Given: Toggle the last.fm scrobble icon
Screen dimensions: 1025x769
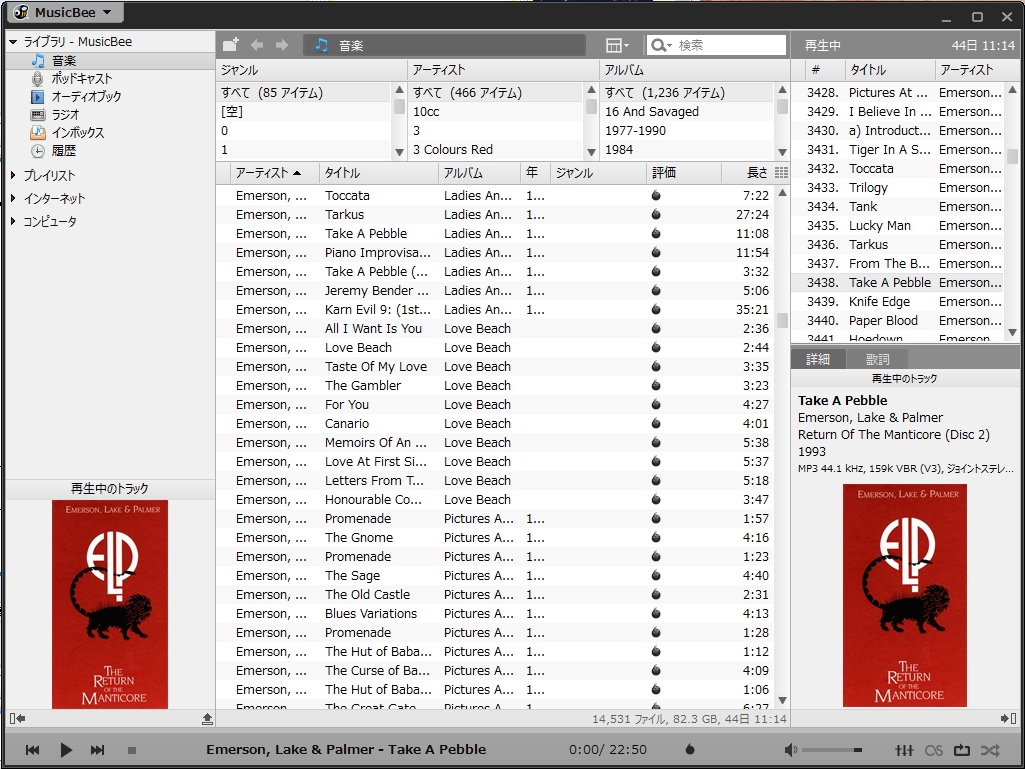Looking at the screenshot, I should [x=933, y=750].
